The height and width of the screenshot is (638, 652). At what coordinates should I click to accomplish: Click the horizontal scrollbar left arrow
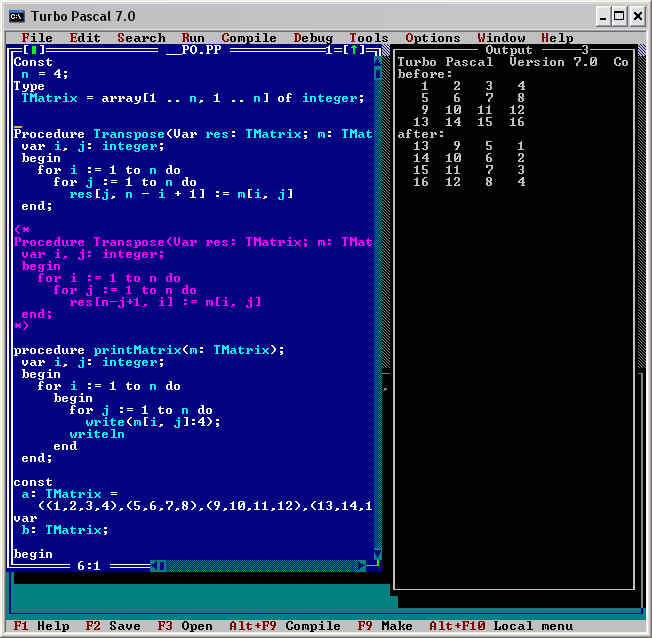154,566
